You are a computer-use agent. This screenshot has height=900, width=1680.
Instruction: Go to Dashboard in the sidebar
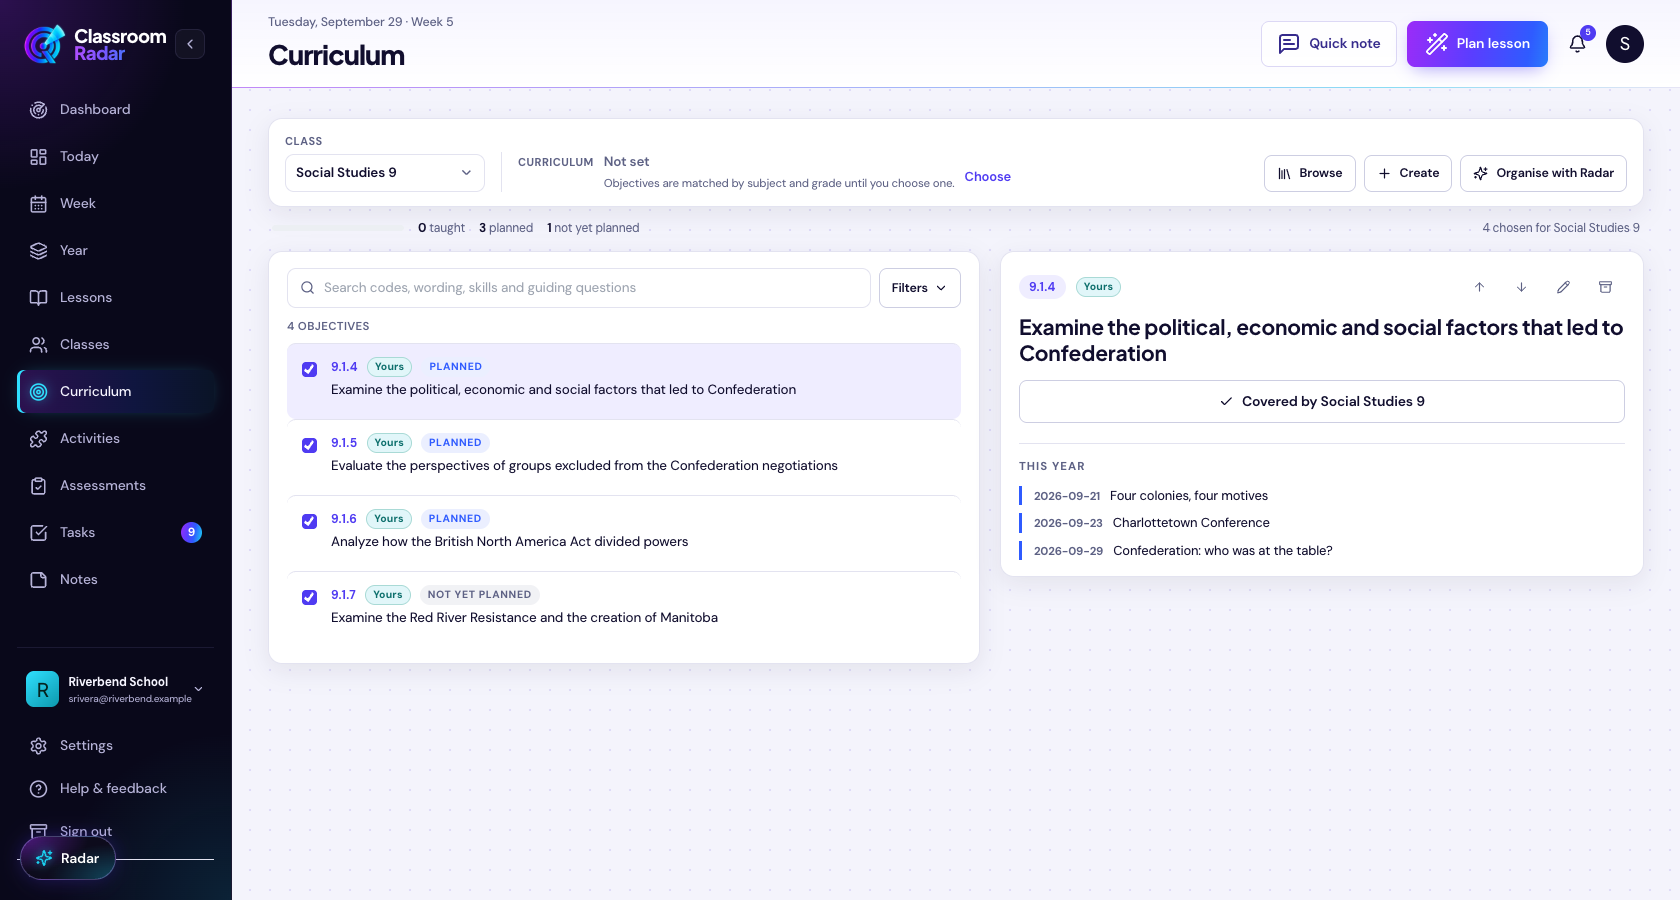click(116, 110)
